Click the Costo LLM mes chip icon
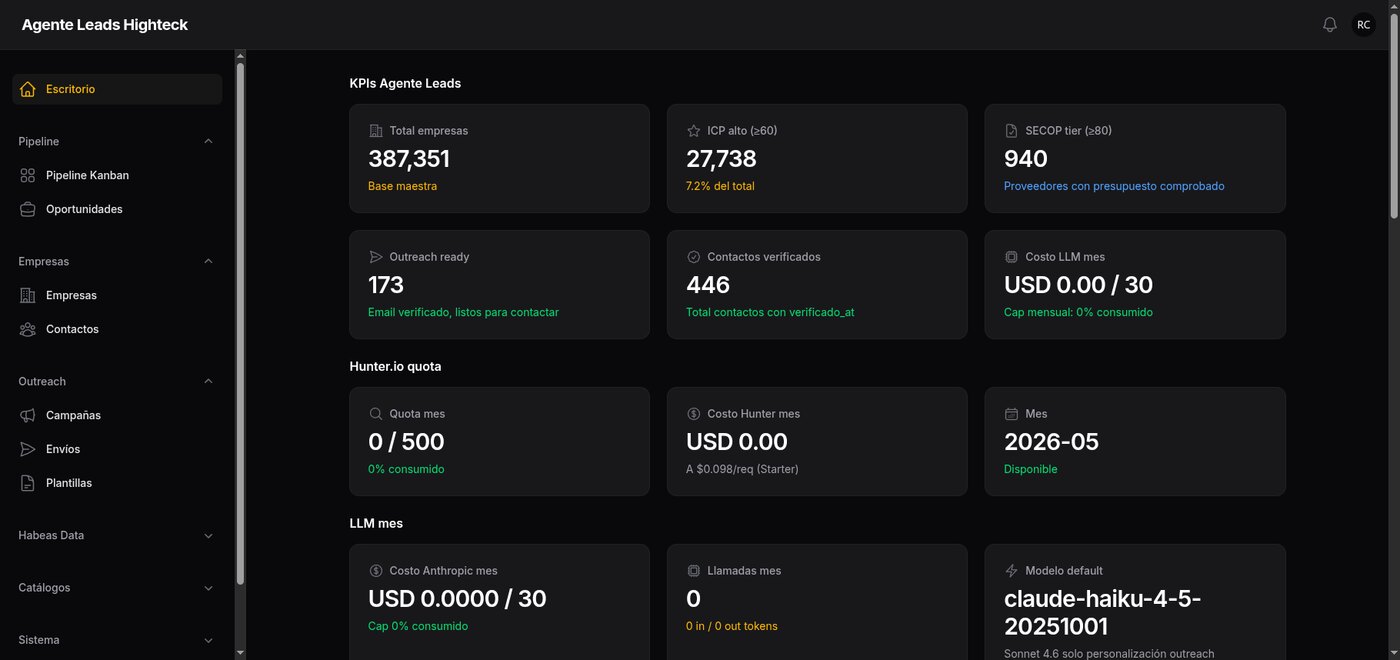The image size is (1400, 660). pos(1012,257)
